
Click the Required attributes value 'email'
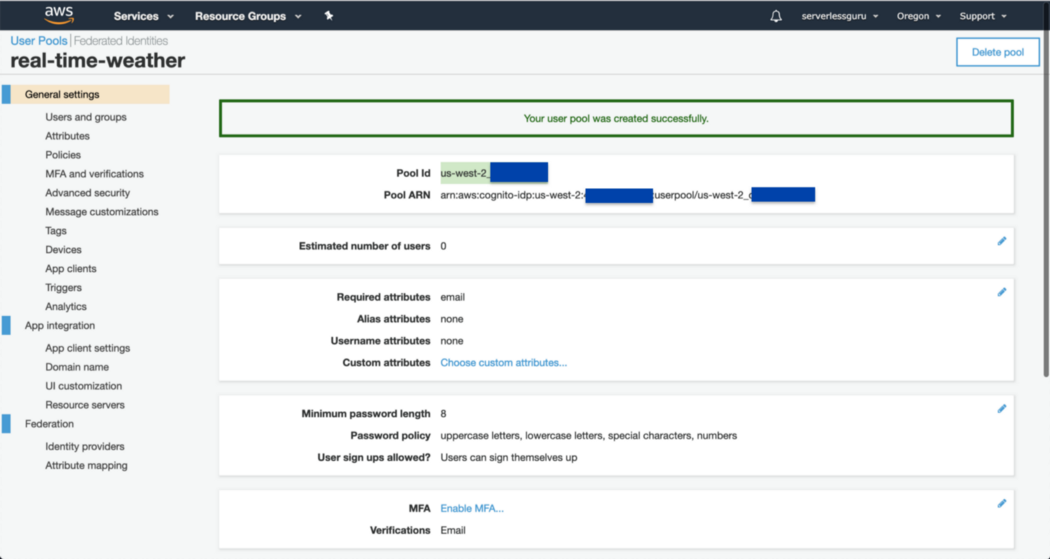click(453, 297)
